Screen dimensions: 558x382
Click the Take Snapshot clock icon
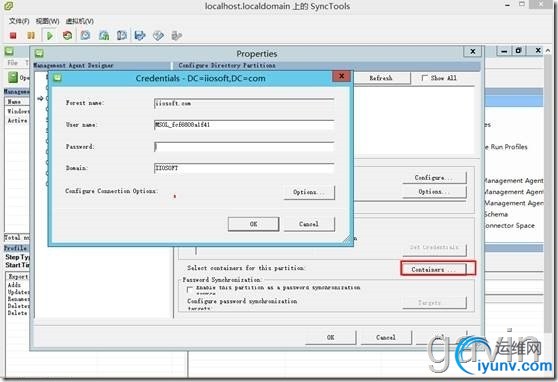(x=85, y=35)
